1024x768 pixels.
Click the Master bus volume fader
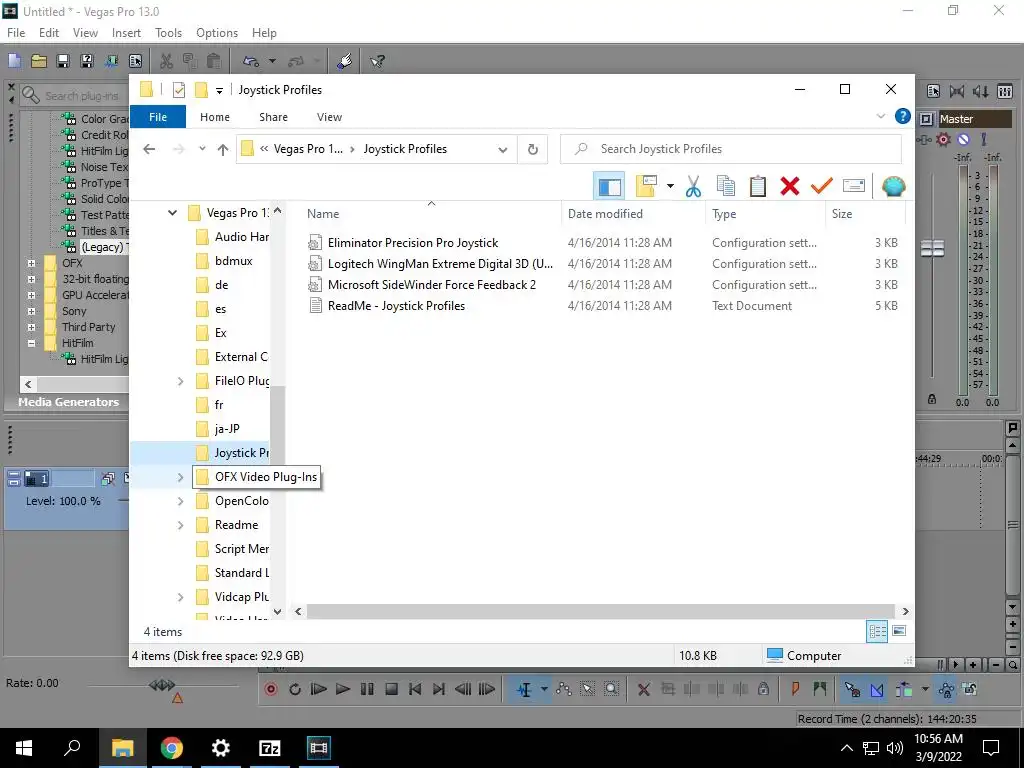(933, 248)
